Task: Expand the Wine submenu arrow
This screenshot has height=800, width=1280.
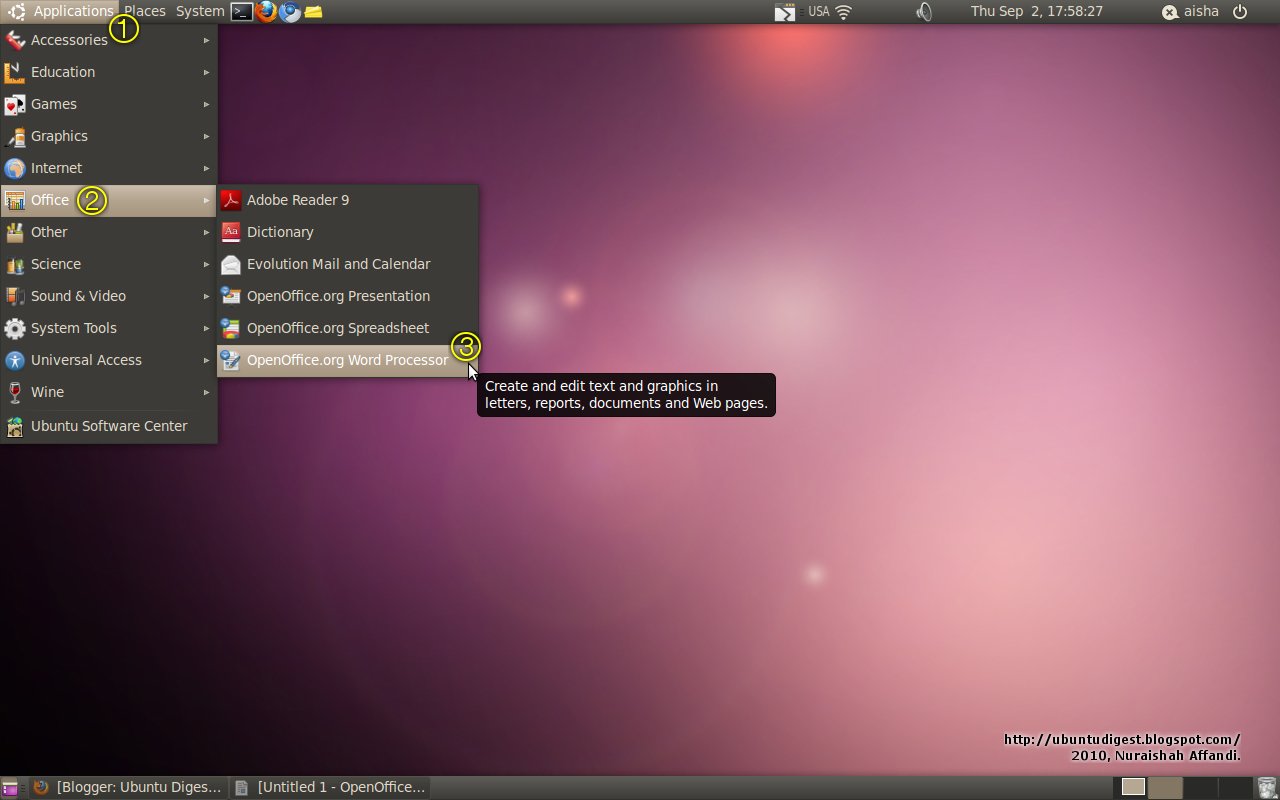Action: (x=207, y=392)
